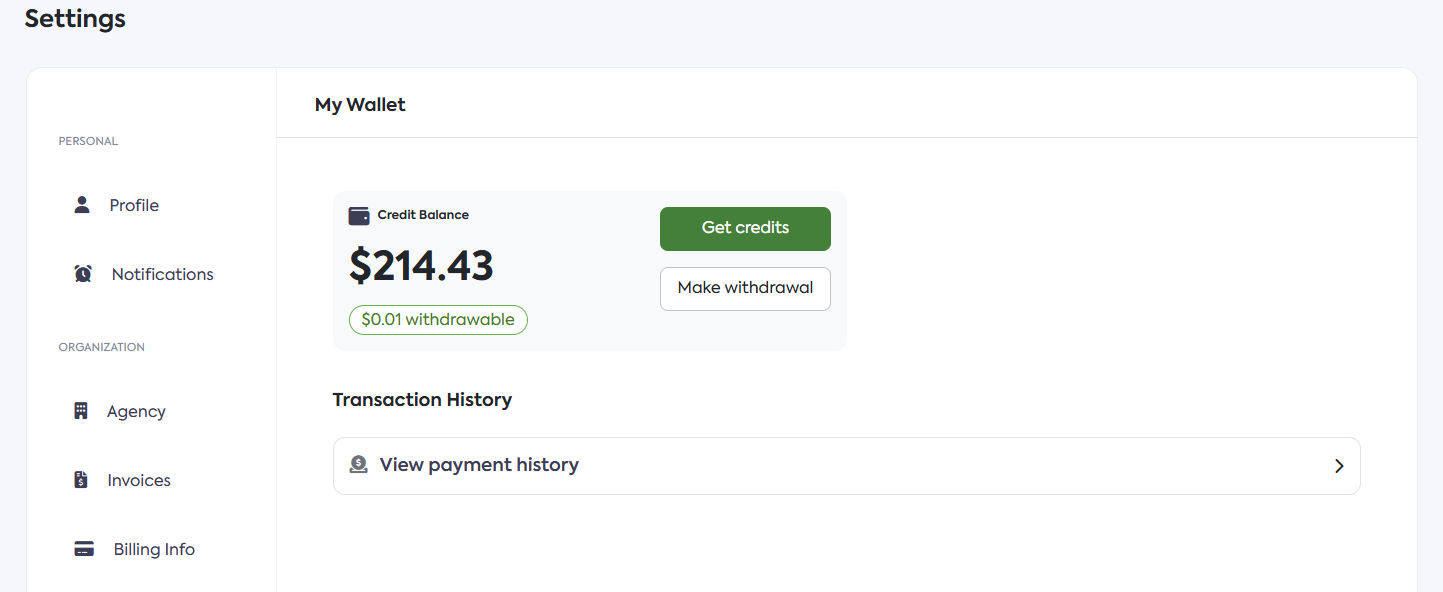Image resolution: width=1443 pixels, height=592 pixels.
Task: Expand payment history with the chevron arrow
Action: tap(1339, 466)
